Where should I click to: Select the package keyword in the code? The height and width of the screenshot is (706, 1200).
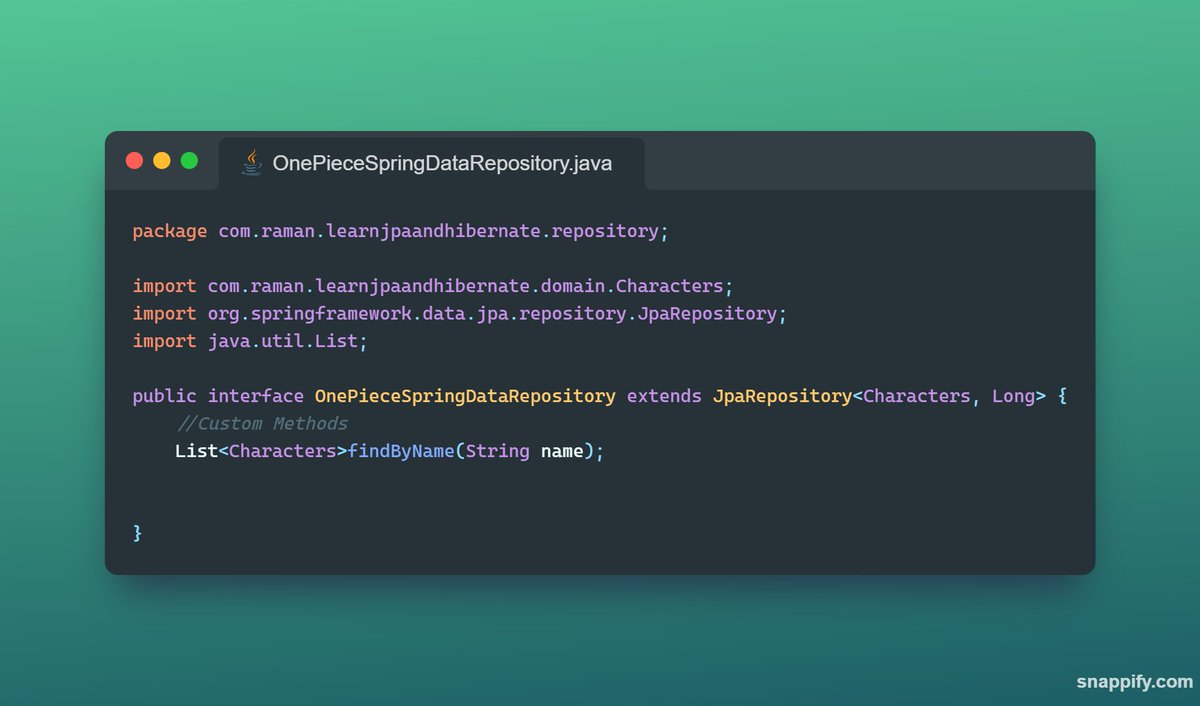(169, 230)
